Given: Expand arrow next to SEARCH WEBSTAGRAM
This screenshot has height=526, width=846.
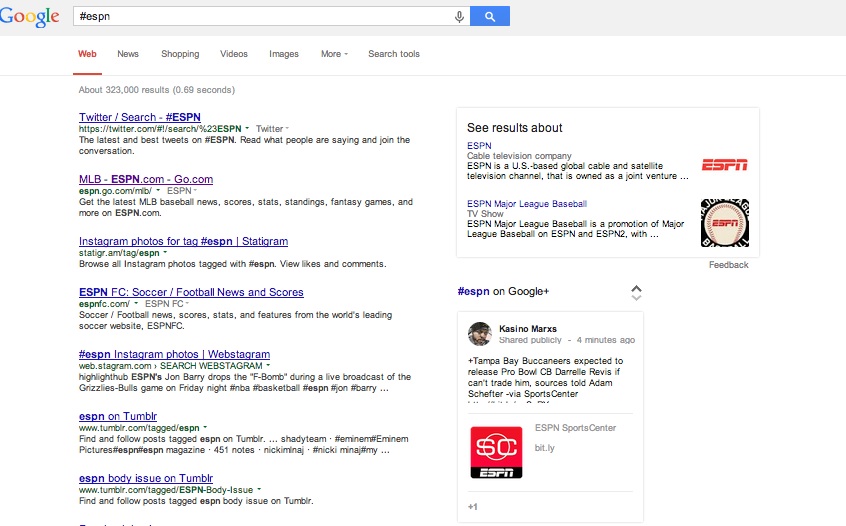Looking at the screenshot, I should (x=268, y=365).
